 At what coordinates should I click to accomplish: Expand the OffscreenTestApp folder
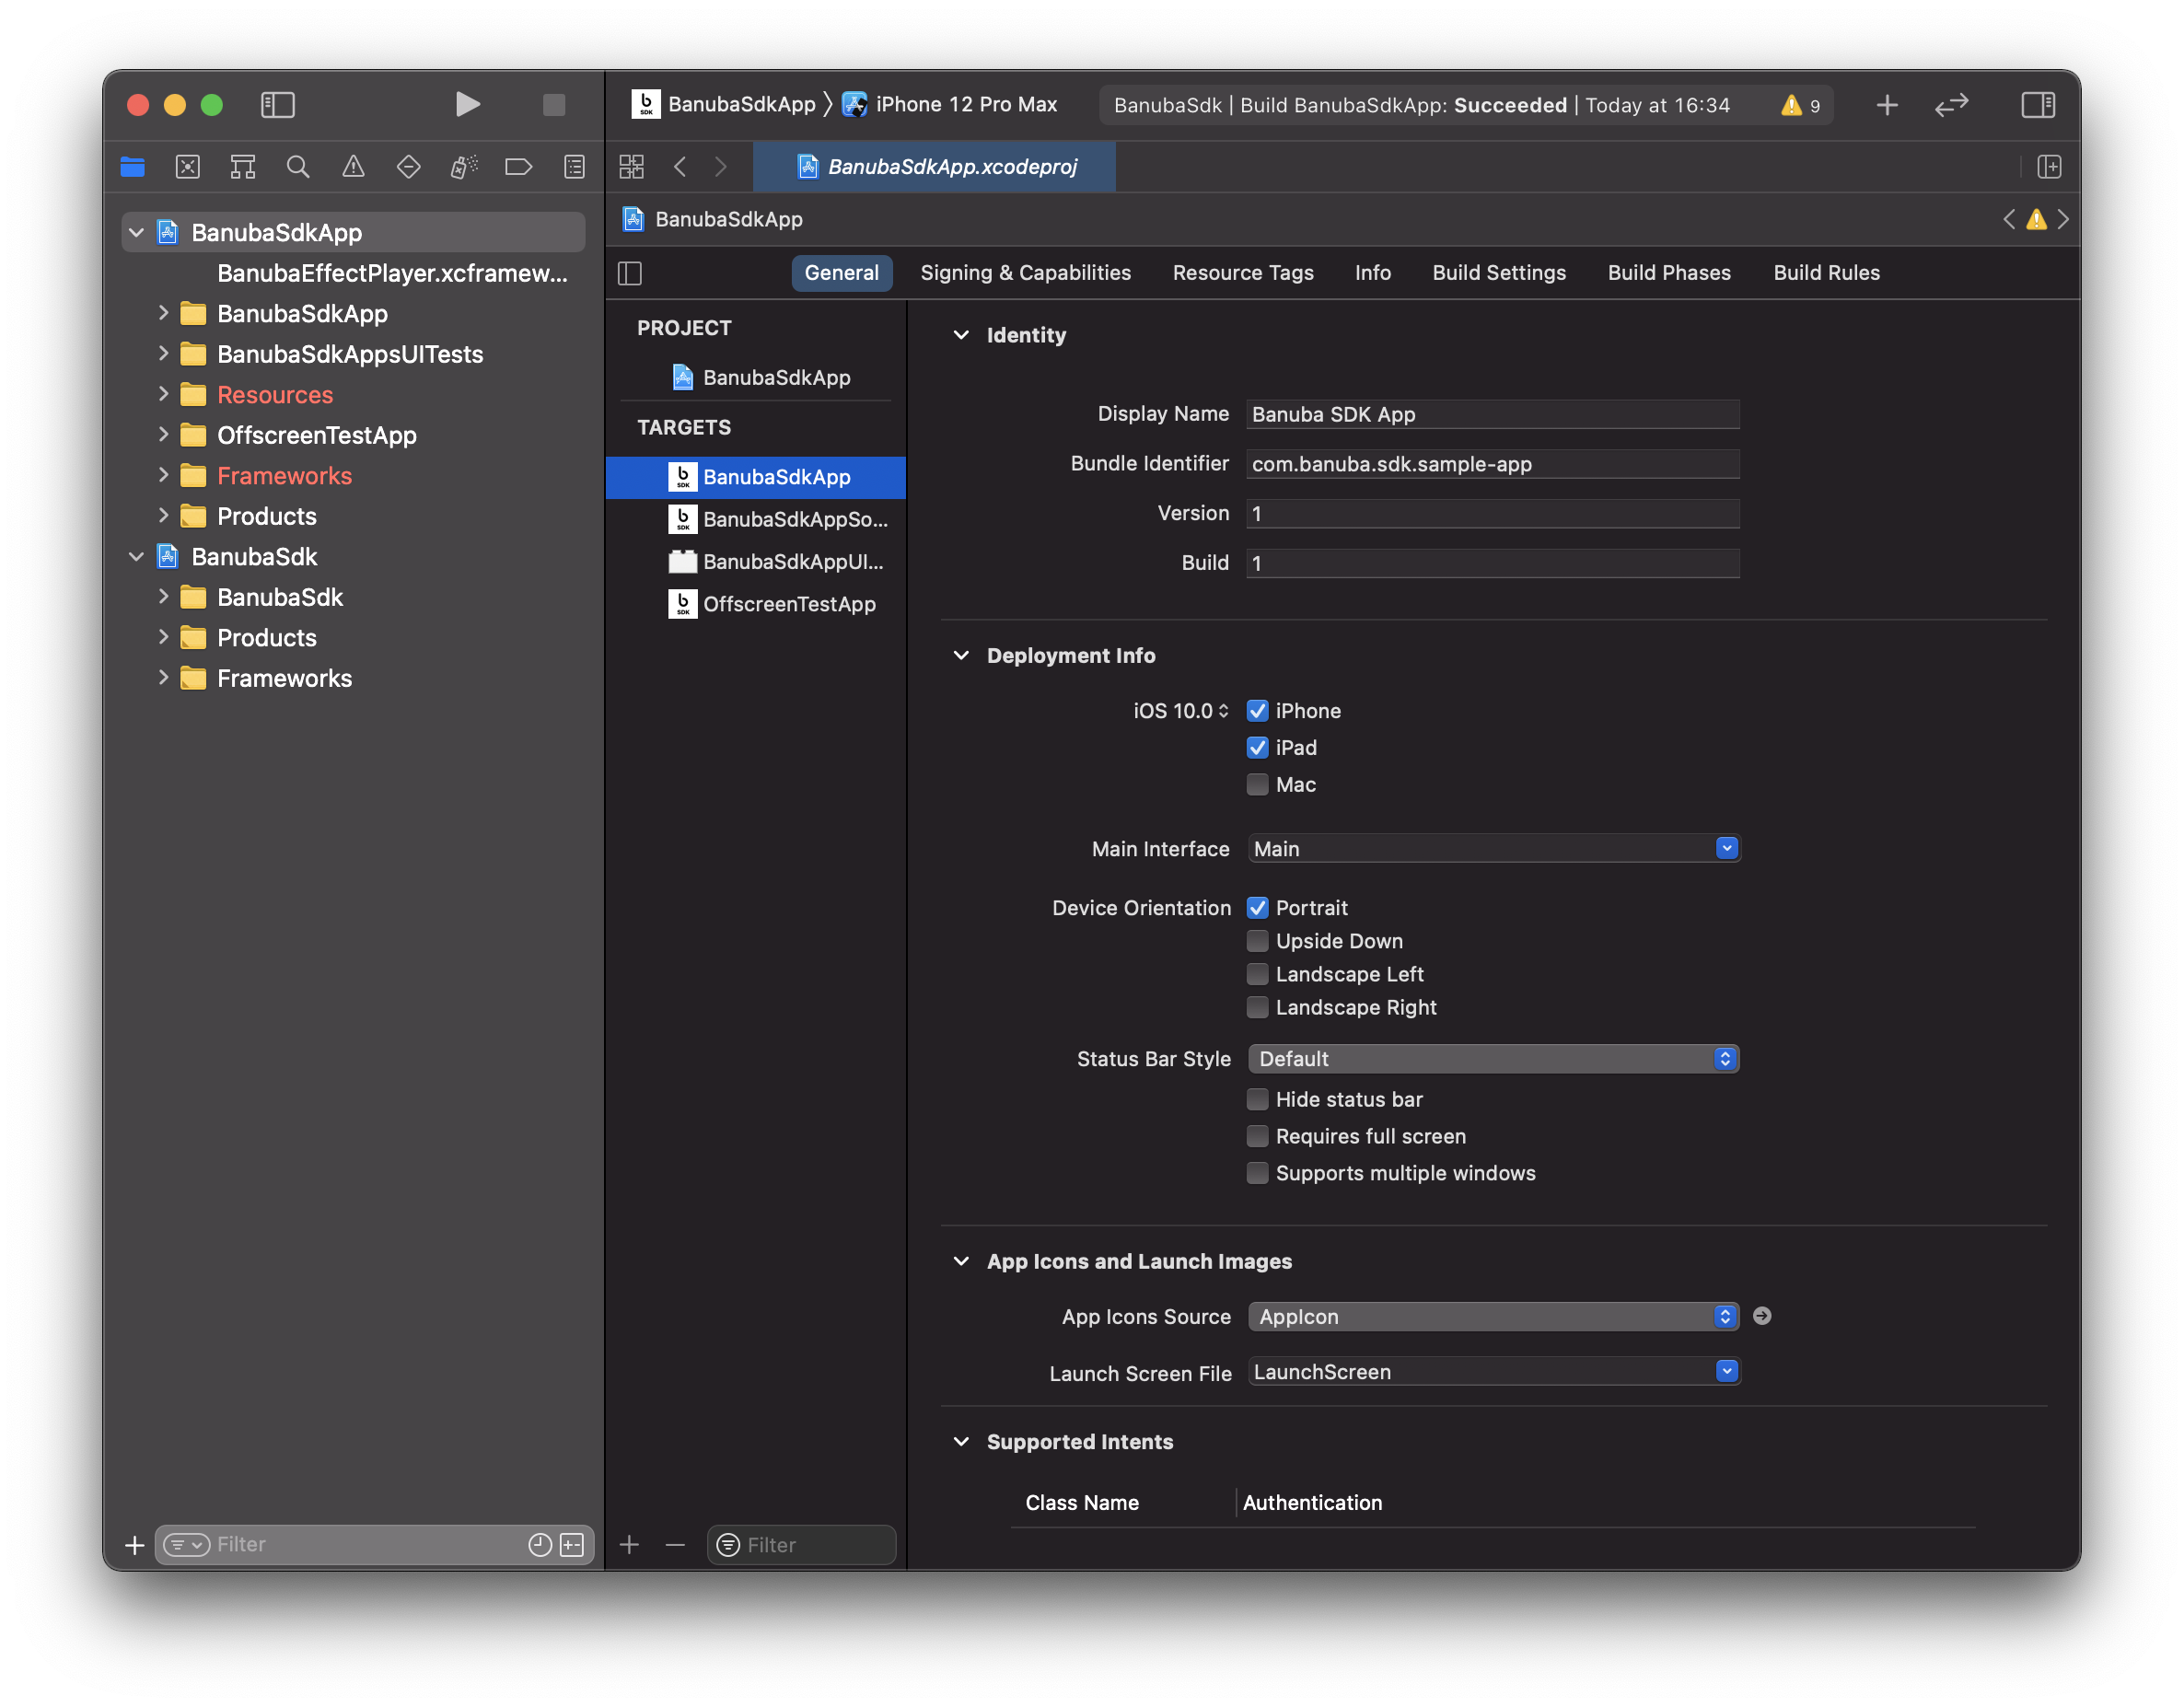(x=162, y=435)
